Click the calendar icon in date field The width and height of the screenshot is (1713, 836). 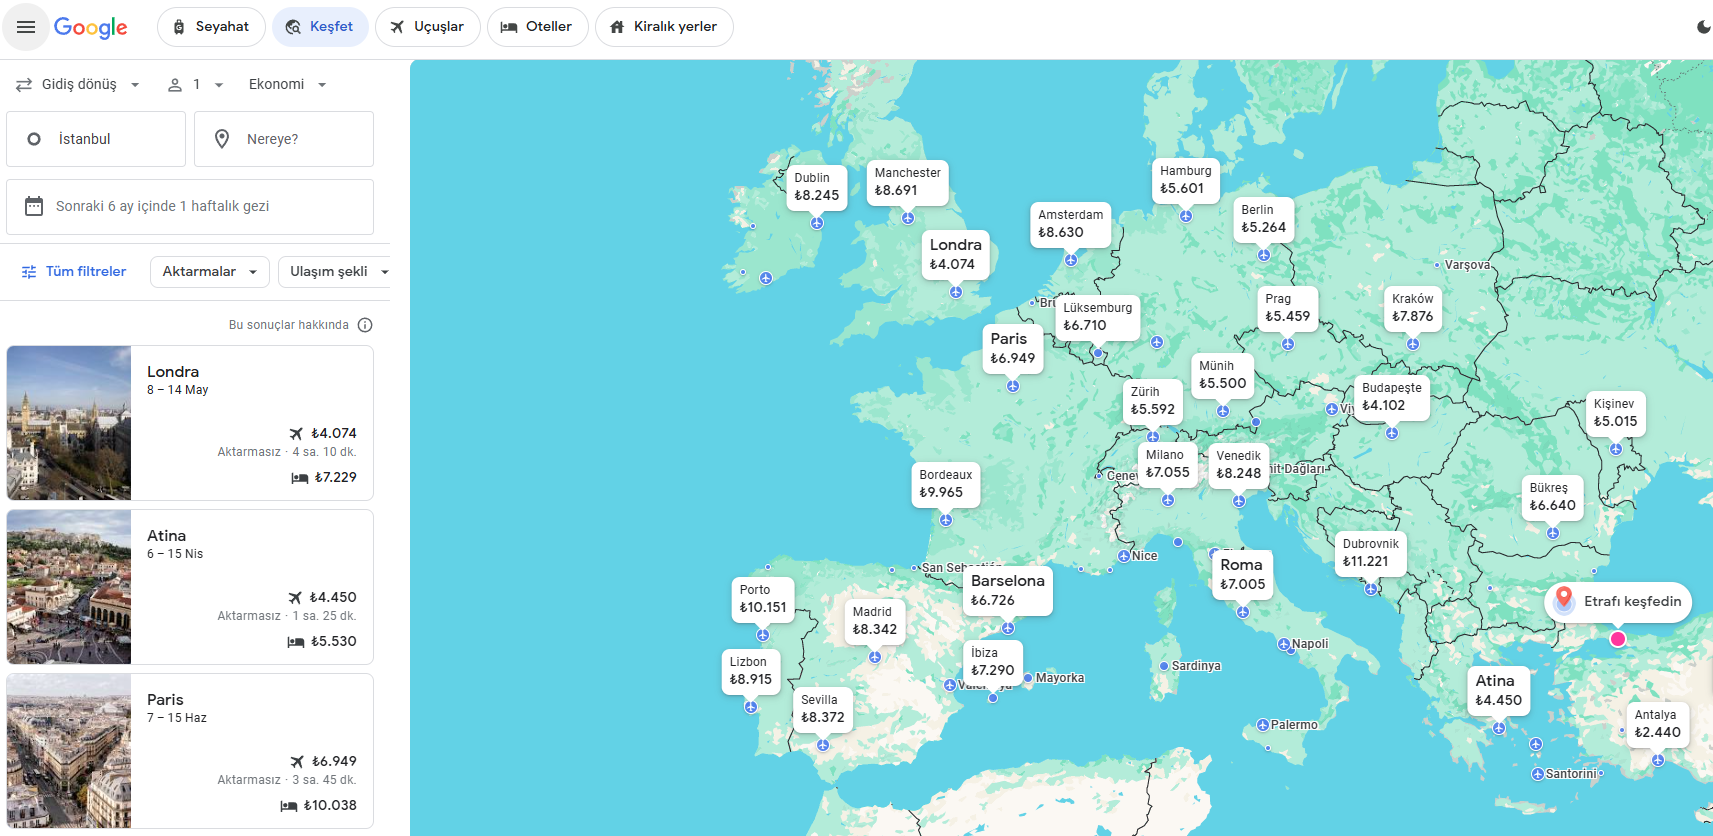click(x=34, y=206)
